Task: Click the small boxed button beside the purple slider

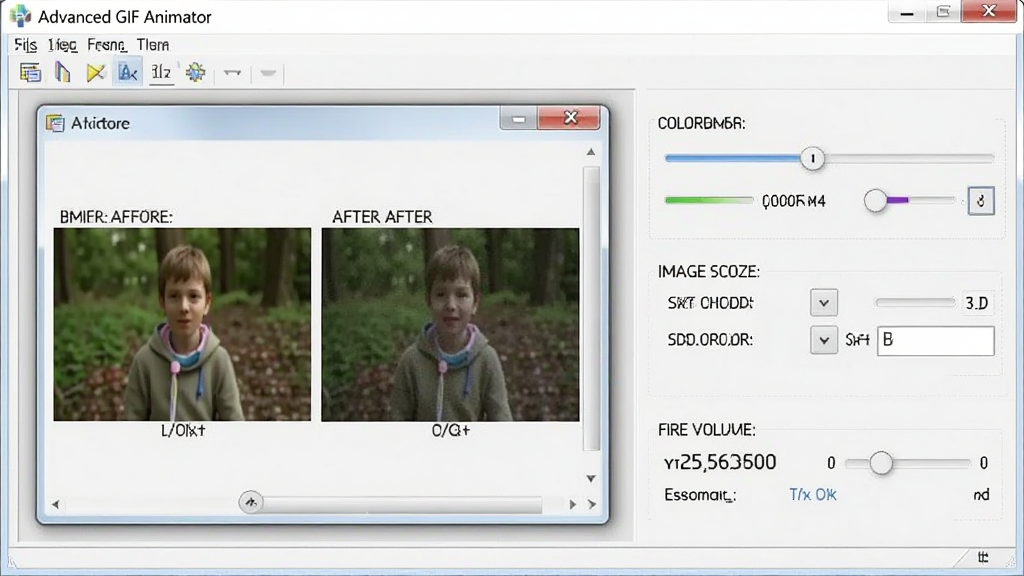Action: pyautogui.click(x=980, y=201)
